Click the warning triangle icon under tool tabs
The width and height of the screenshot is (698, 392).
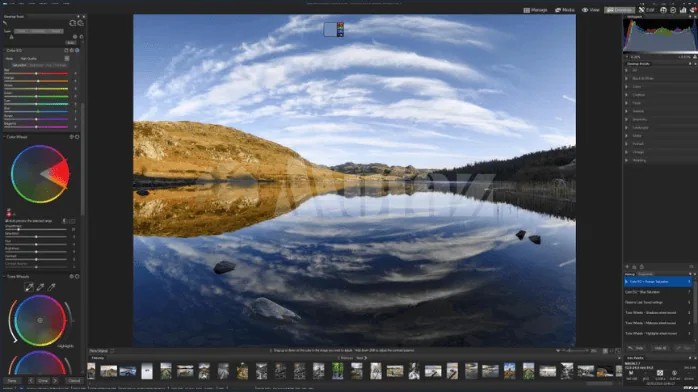pos(11,37)
